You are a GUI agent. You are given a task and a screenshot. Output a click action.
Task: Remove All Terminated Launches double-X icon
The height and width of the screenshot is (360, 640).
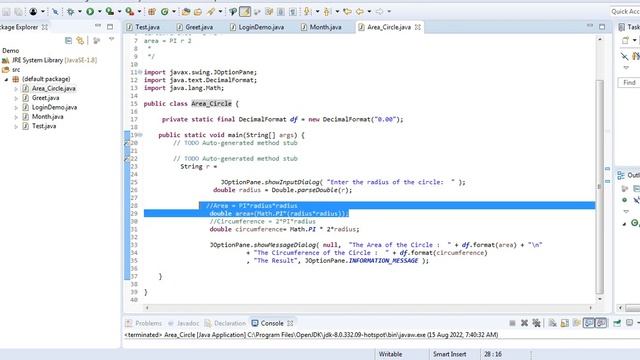click(x=536, y=323)
